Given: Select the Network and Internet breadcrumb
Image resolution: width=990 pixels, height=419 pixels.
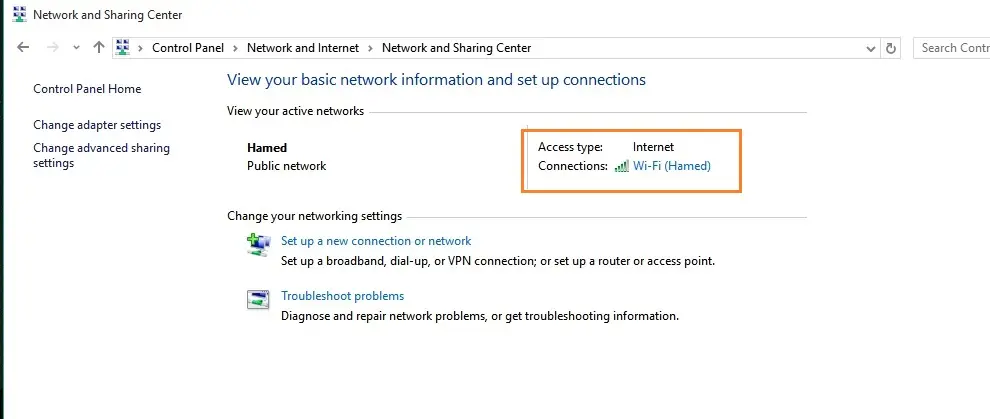Looking at the screenshot, I should (x=304, y=48).
